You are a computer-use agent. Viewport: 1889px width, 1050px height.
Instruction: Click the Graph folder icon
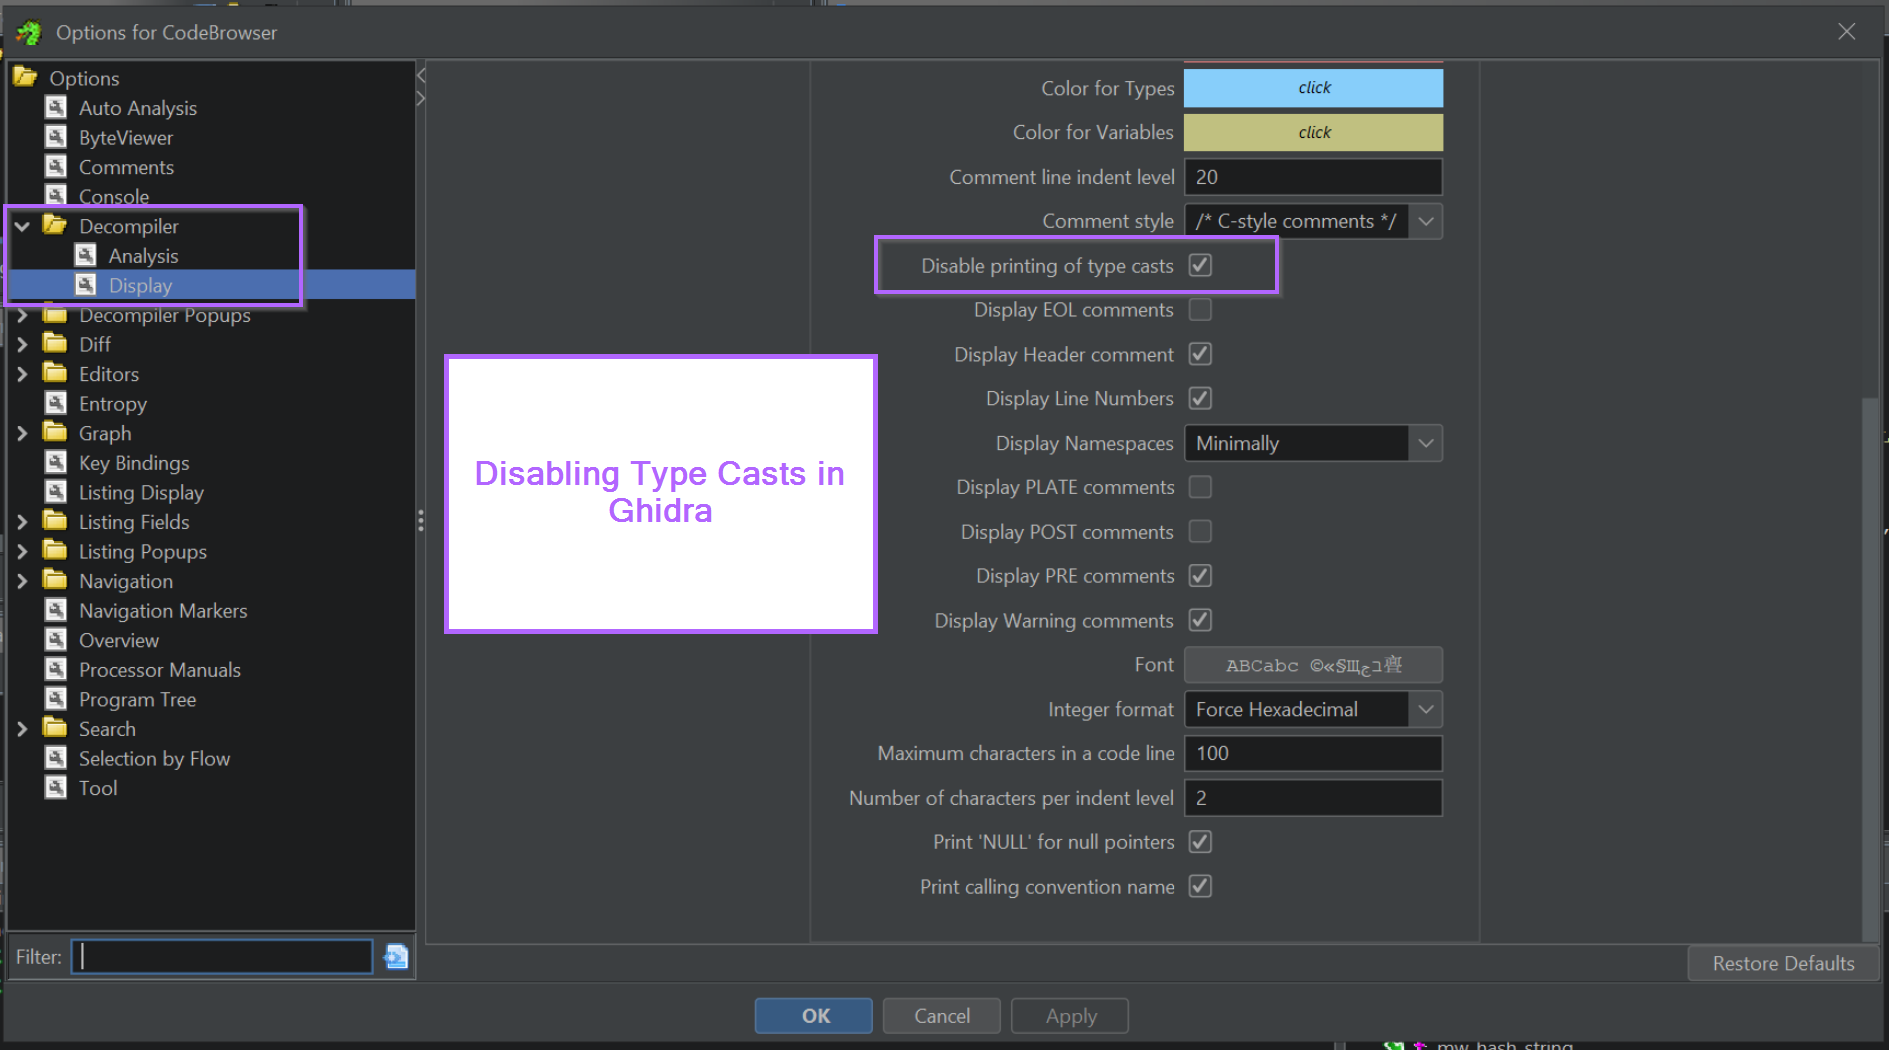55,432
